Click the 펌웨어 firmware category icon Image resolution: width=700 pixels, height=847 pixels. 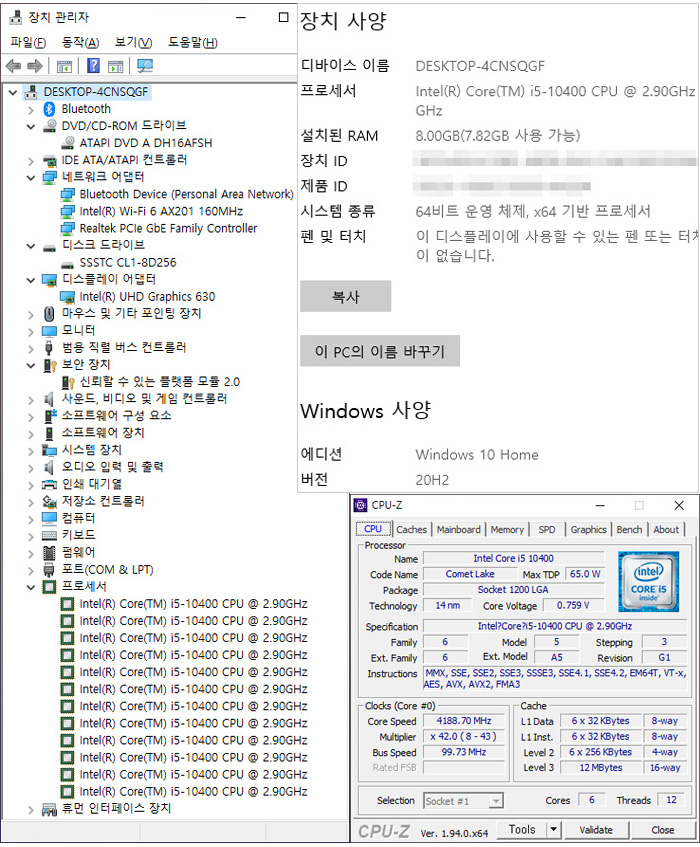click(49, 553)
